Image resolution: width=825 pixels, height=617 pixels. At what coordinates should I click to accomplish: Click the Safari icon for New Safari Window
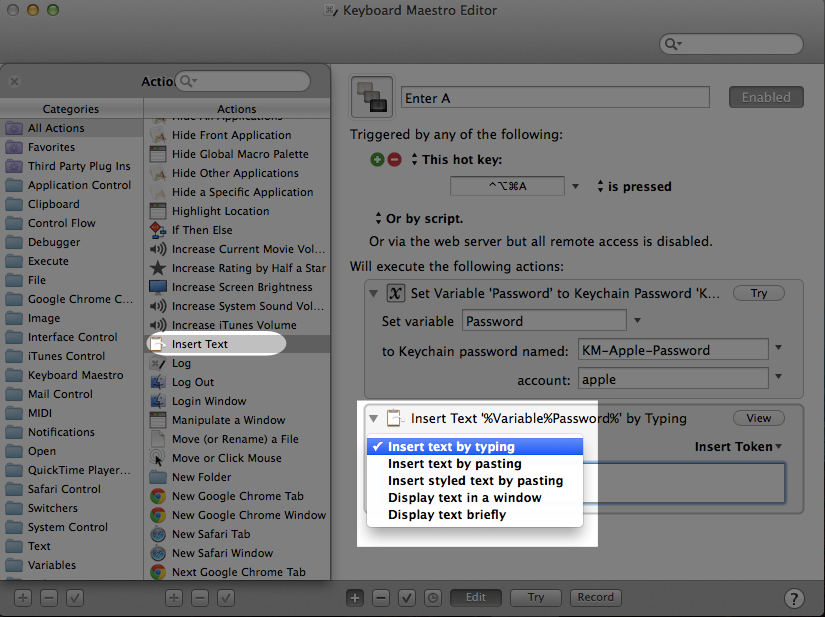tap(158, 553)
